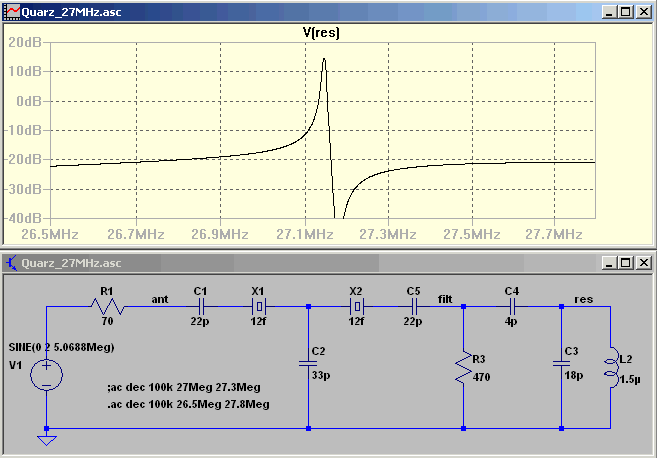Screen dimensions: 657x458
Task: Click the V(res) trace label
Action: [321, 32]
